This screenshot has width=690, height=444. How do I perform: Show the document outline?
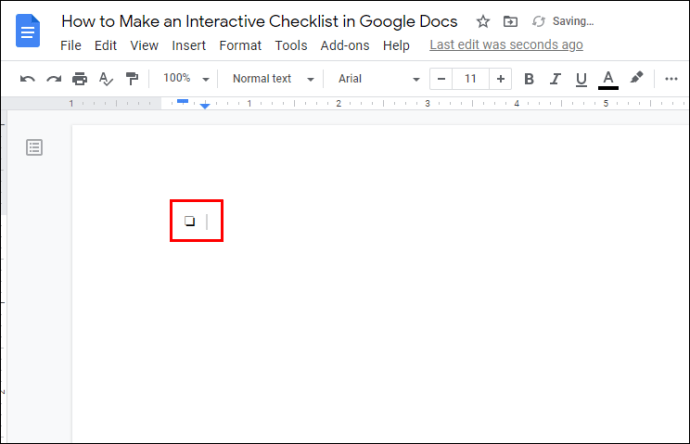coord(34,147)
